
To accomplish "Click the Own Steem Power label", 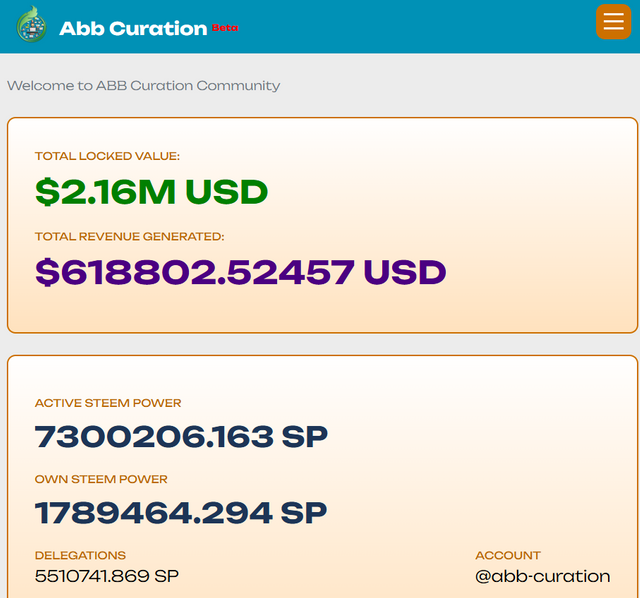I will (101, 479).
